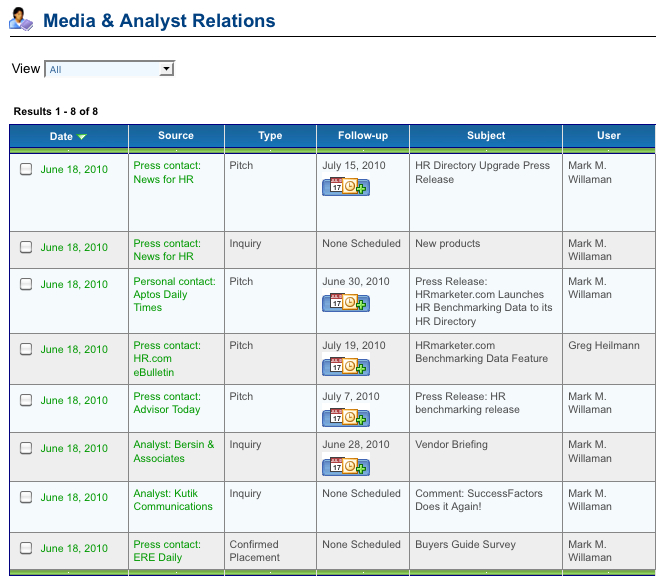
Task: Open Press contact: Advisor Today link
Action: pyautogui.click(x=167, y=403)
